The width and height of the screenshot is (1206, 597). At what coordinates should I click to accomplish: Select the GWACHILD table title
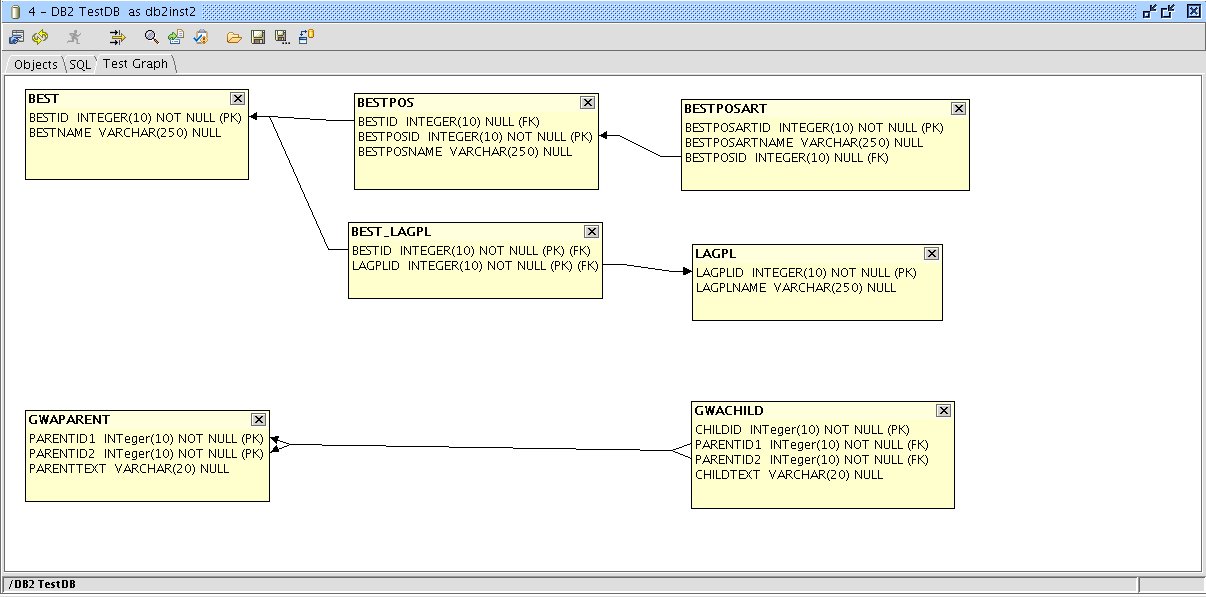point(729,410)
